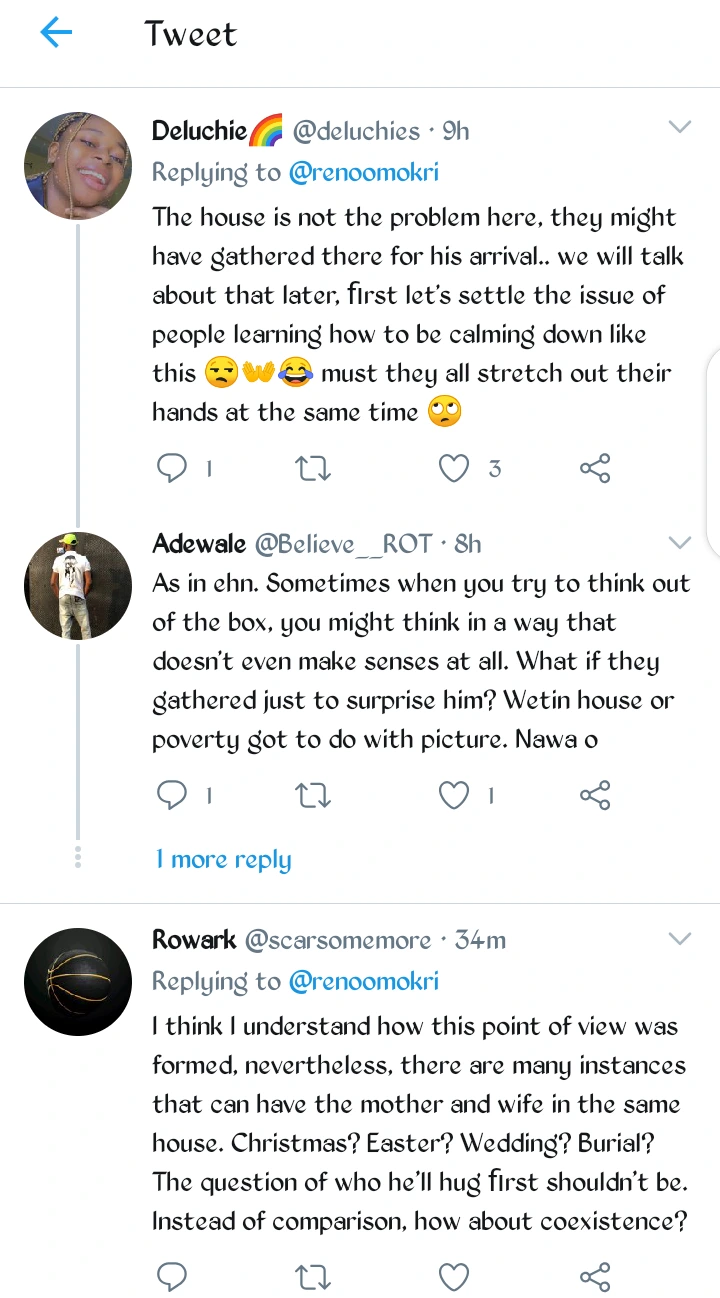This screenshot has height=1298, width=720.
Task: Like Deluchie's tweet with the heart
Action: coord(455,468)
